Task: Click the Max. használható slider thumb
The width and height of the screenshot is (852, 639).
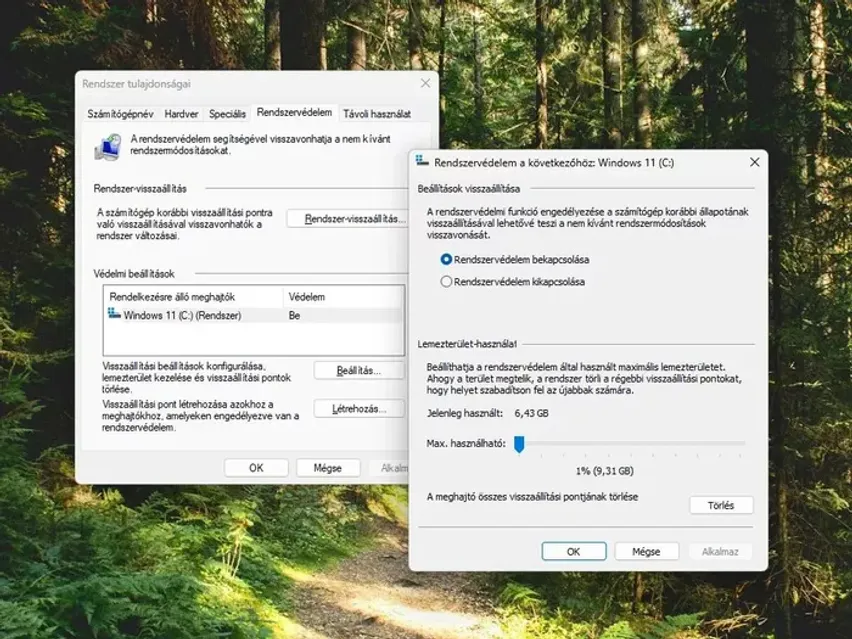Action: coord(519,444)
